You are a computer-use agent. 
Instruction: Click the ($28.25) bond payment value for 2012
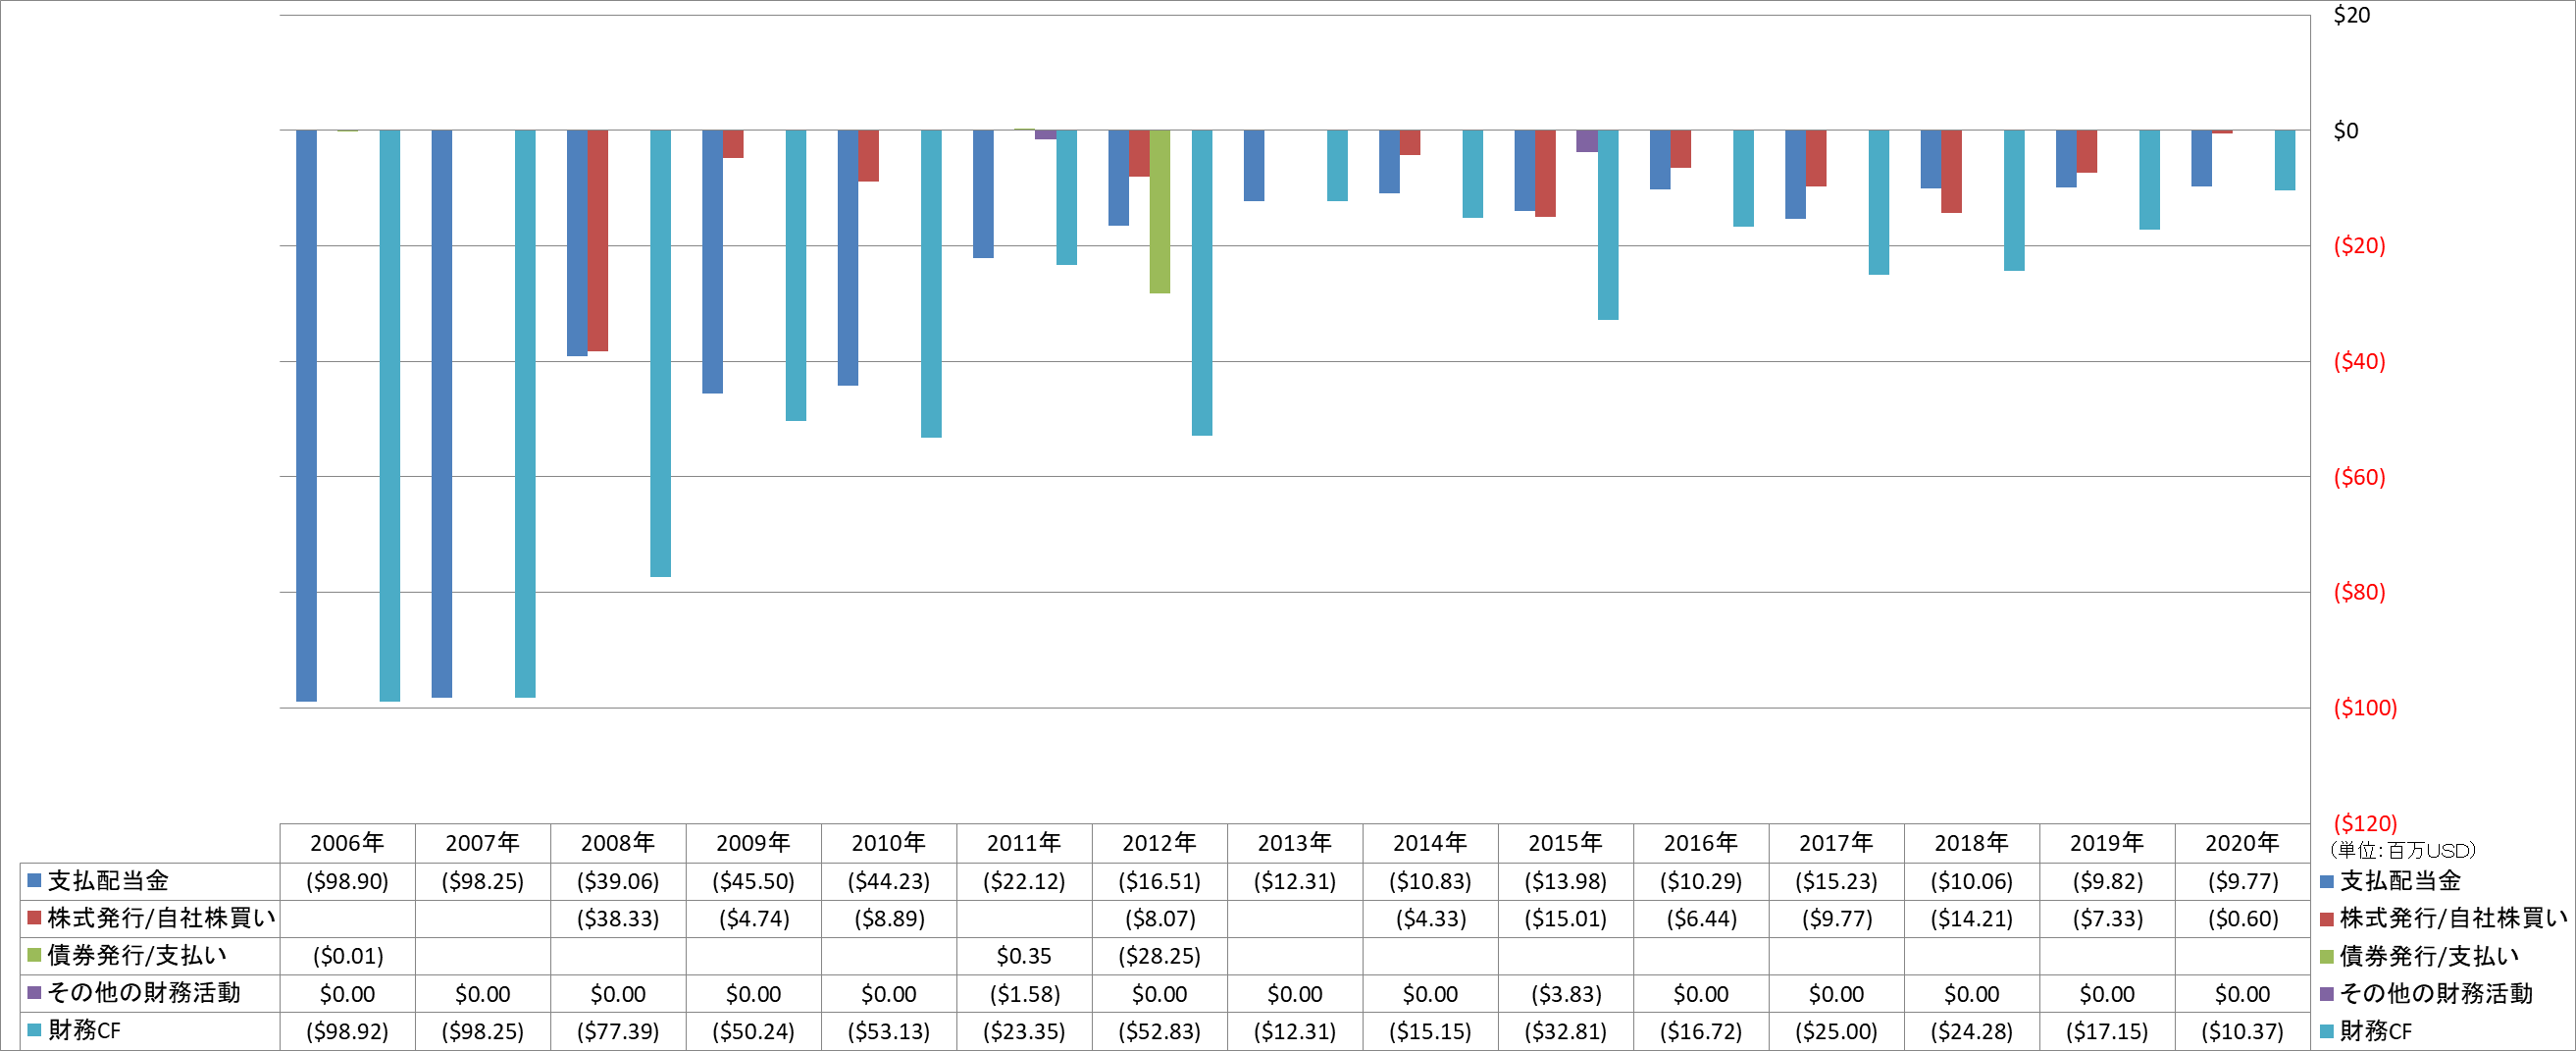[1159, 956]
